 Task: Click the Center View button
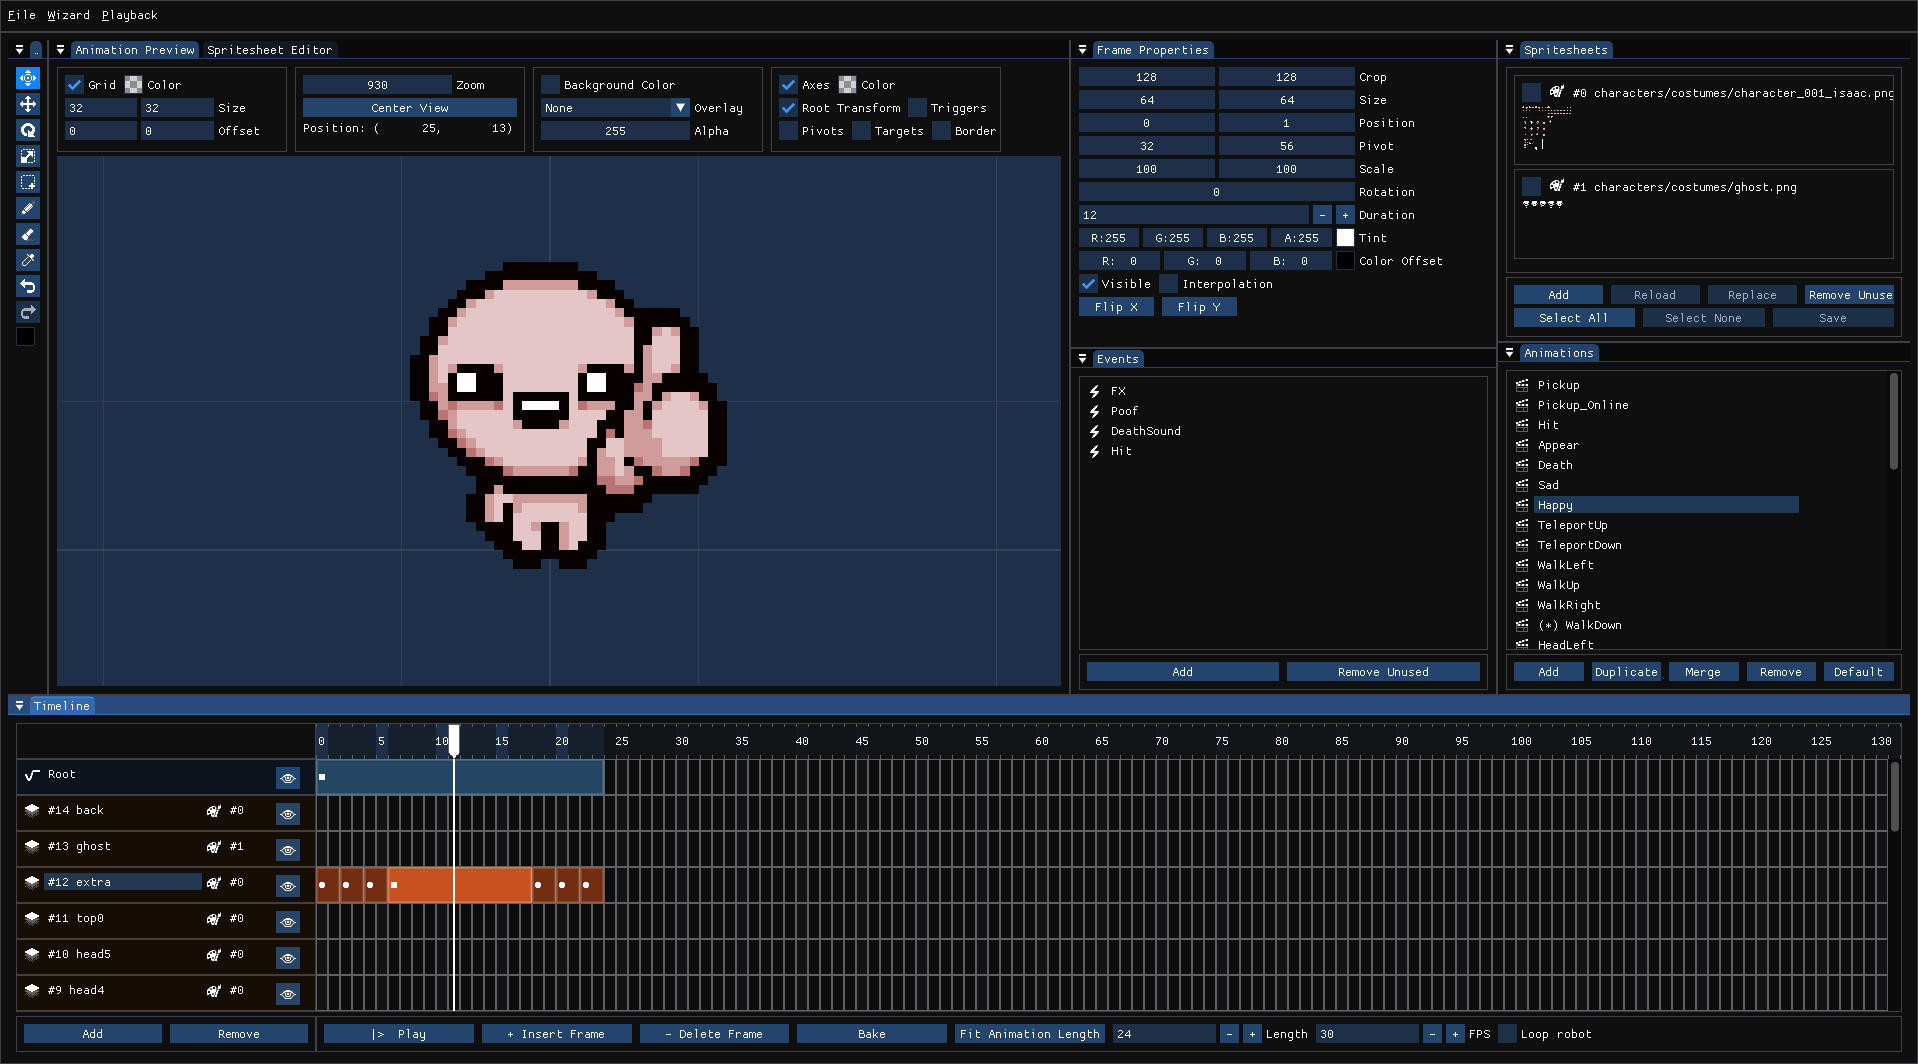[410, 108]
